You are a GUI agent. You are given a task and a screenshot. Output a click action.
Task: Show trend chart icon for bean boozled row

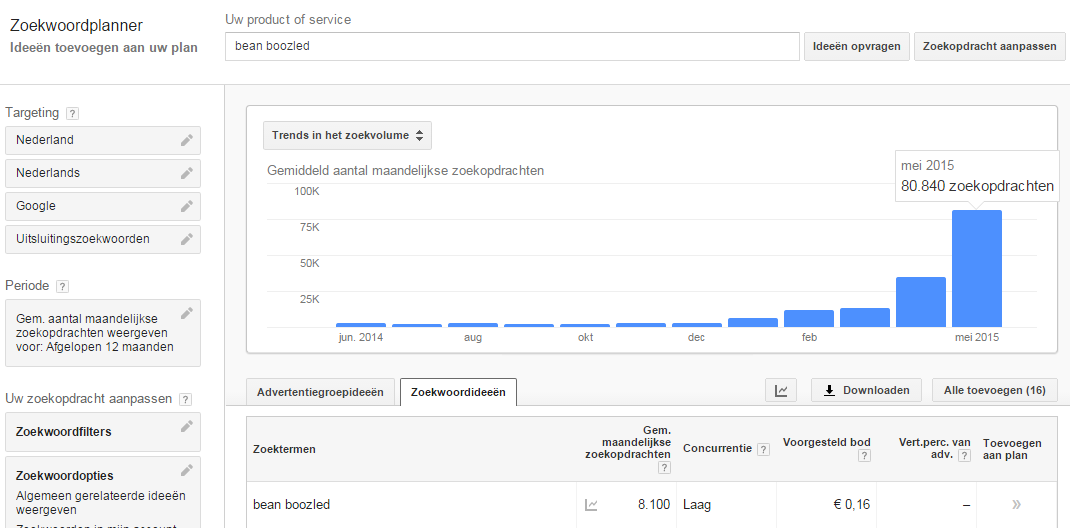[x=591, y=505]
